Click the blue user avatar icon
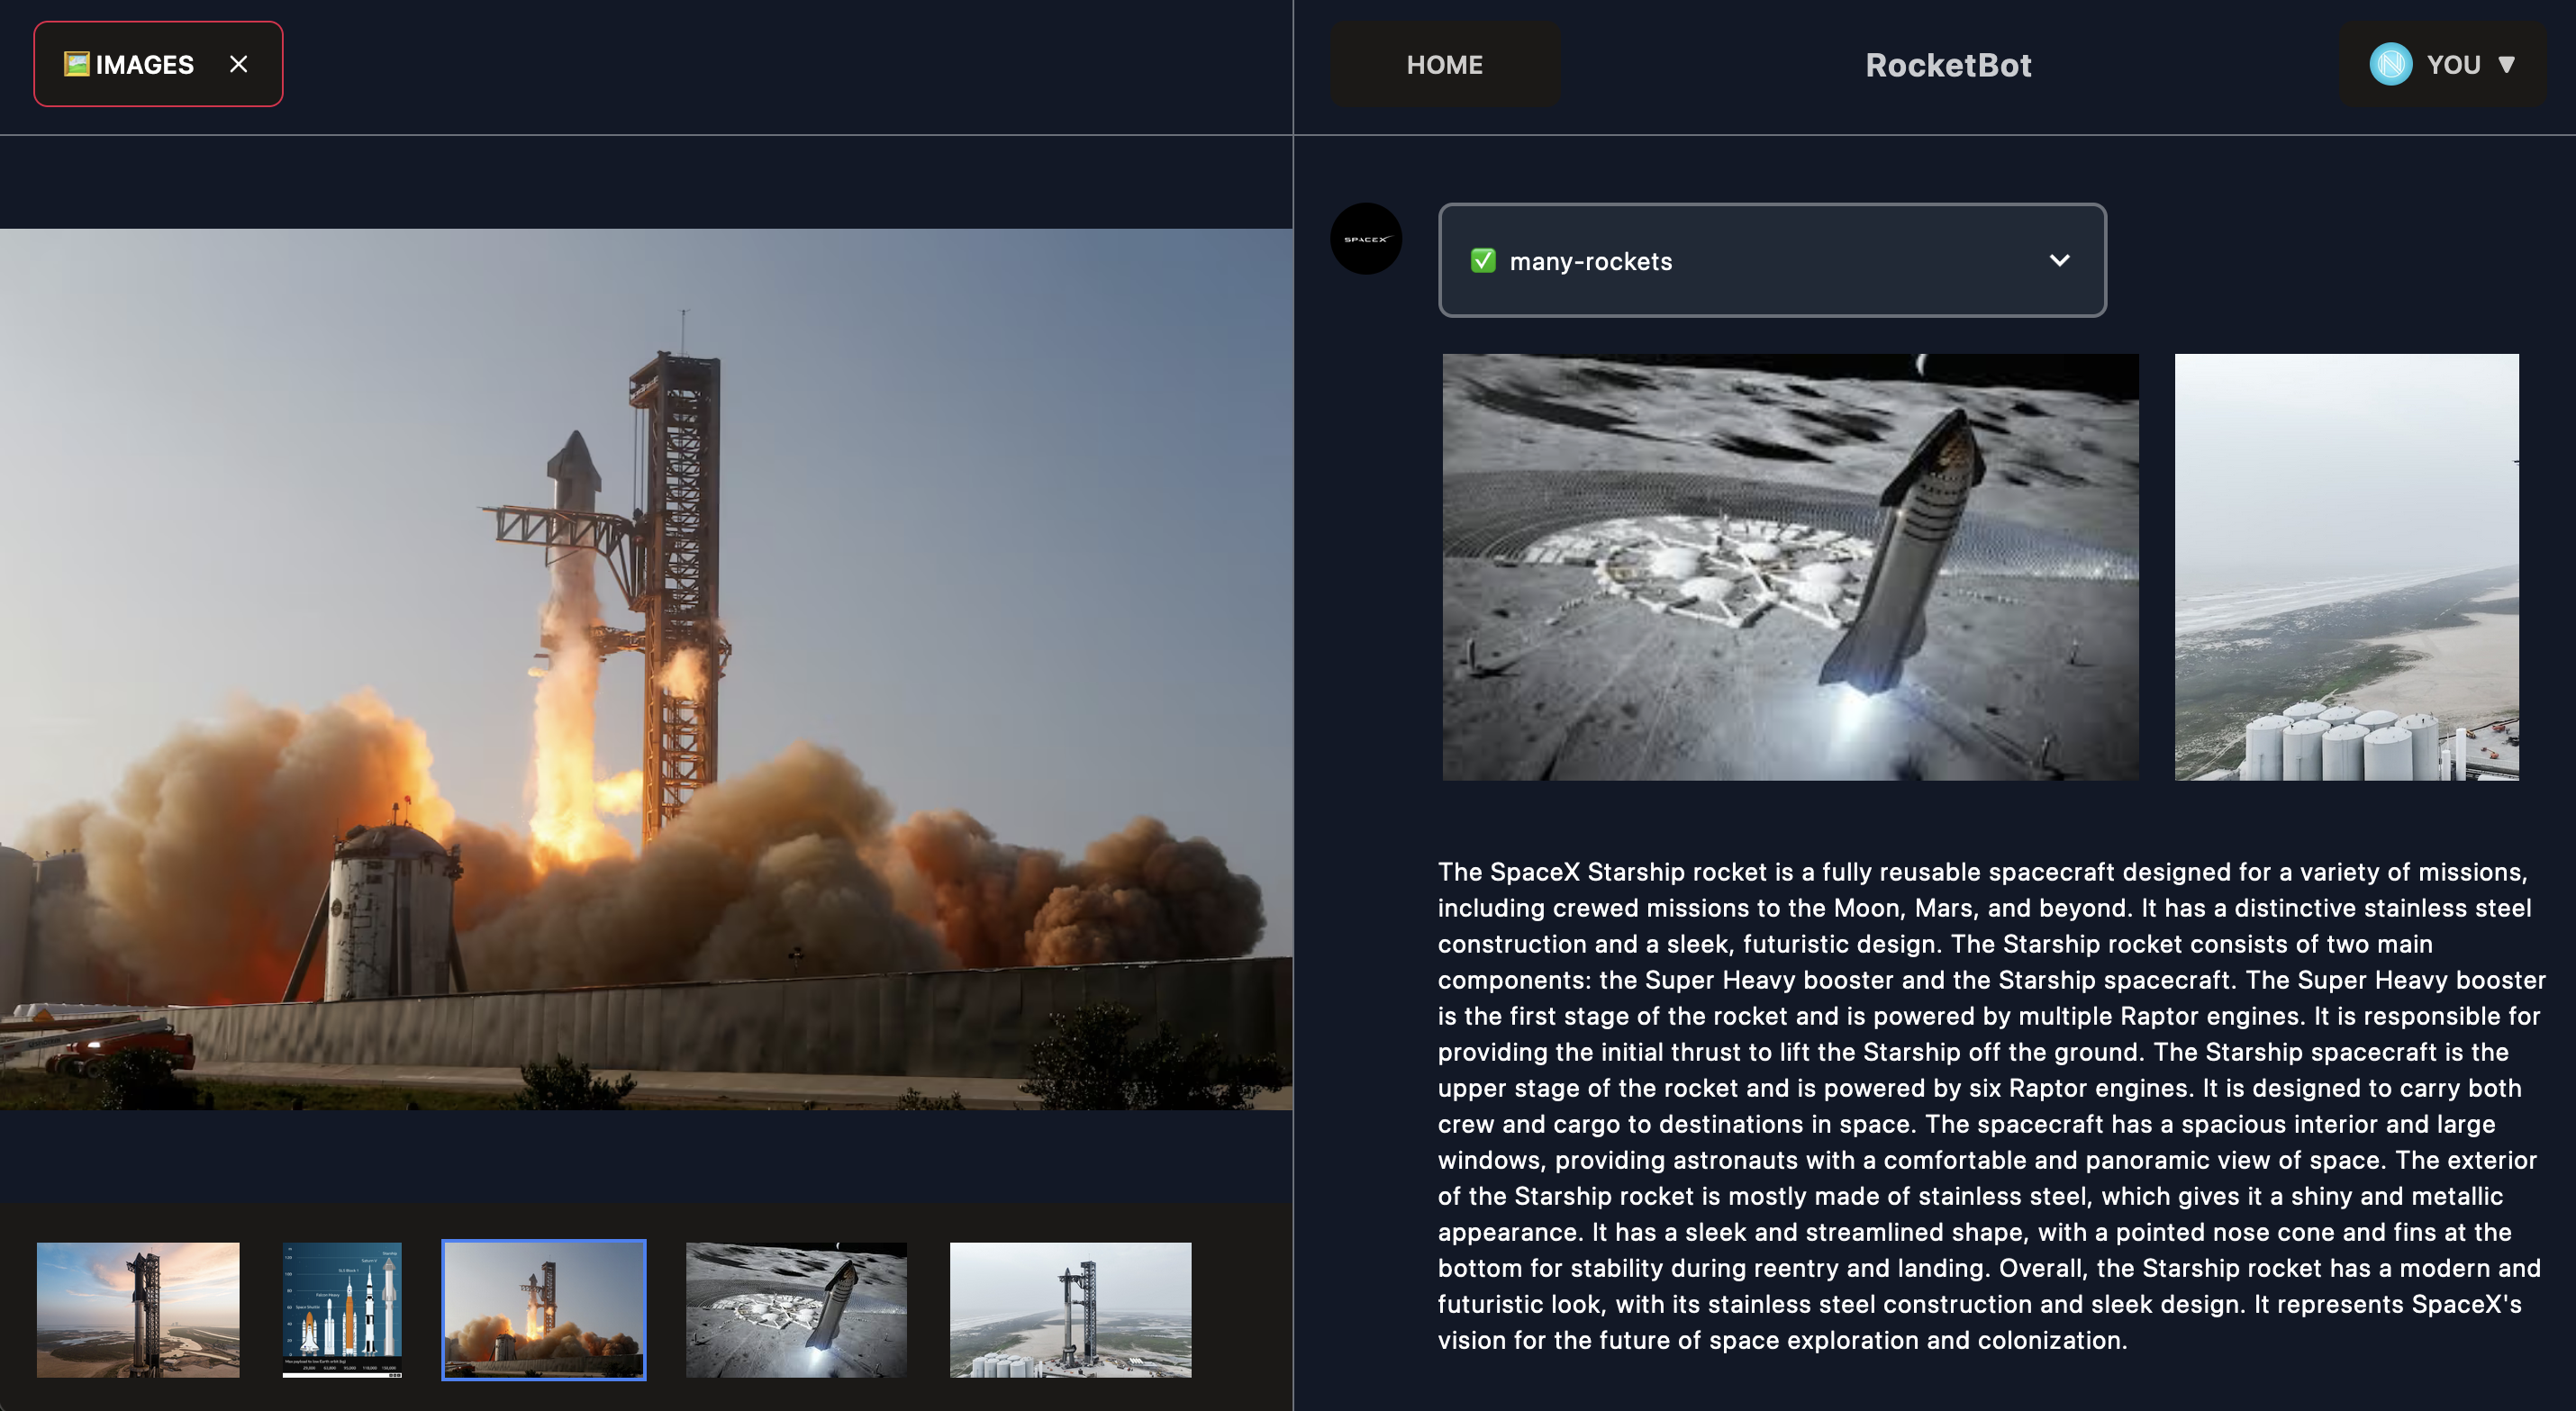 2390,64
